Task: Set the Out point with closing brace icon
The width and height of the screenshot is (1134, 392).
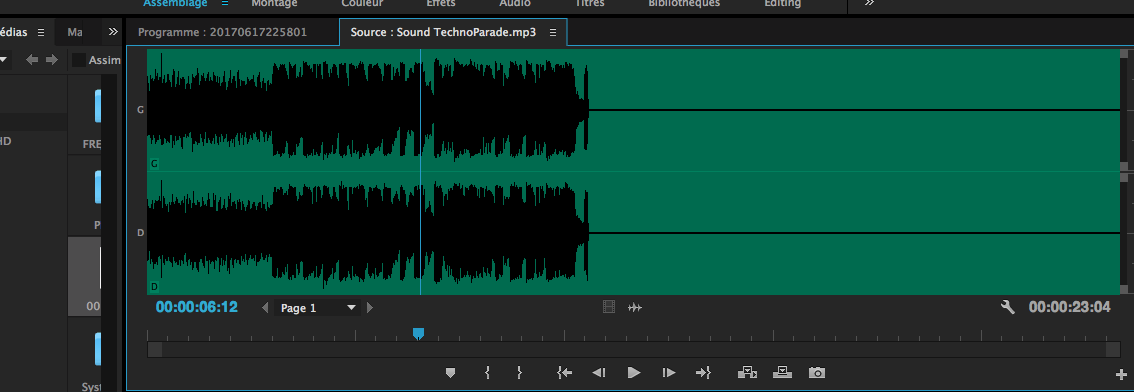Action: coord(519,372)
